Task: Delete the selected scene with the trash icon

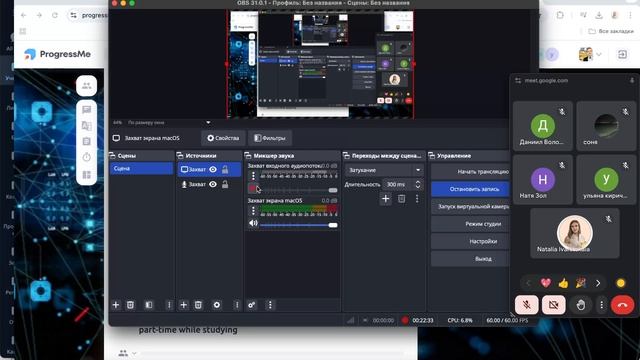Action: [130, 305]
